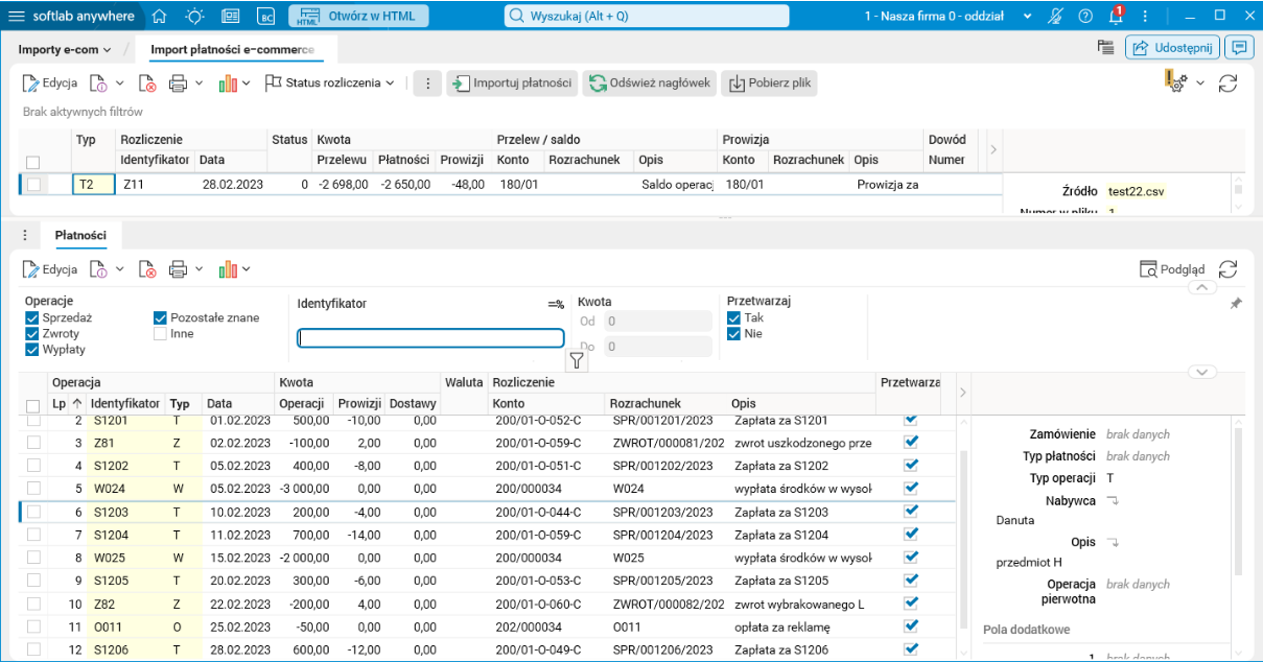
Task: Click the chart icon in upper toolbar
Action: (228, 83)
